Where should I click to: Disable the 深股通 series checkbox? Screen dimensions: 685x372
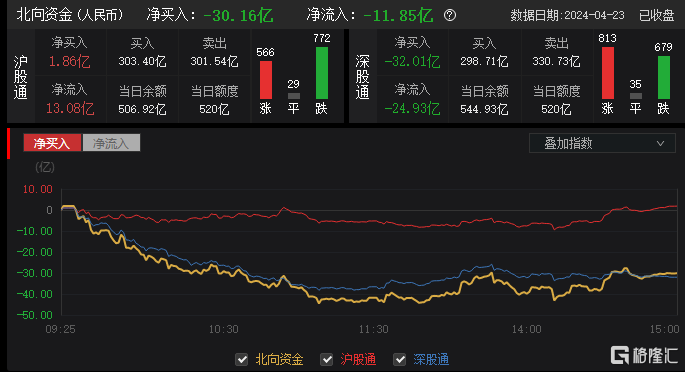tap(399, 359)
